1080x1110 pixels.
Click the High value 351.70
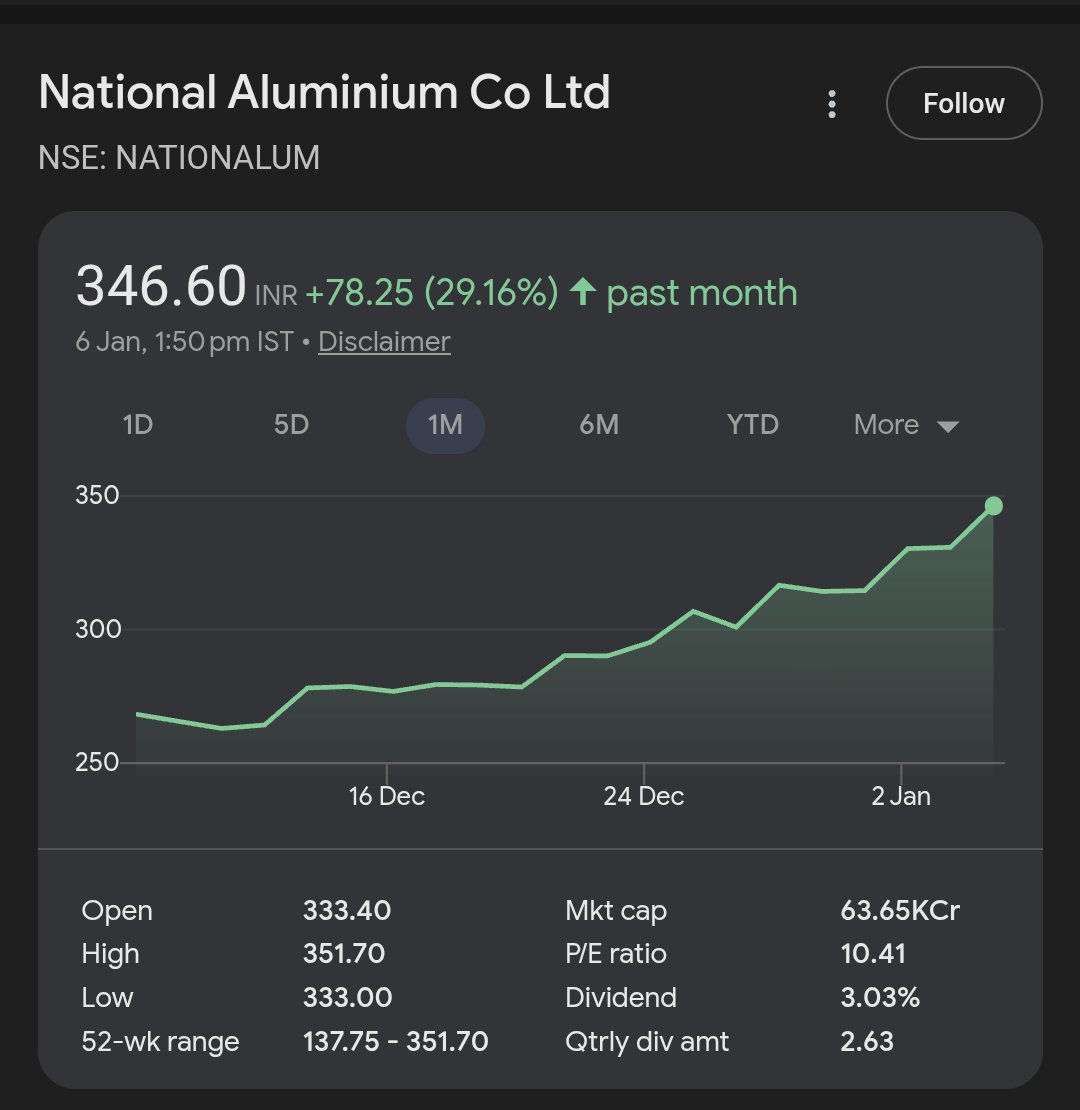pos(344,954)
